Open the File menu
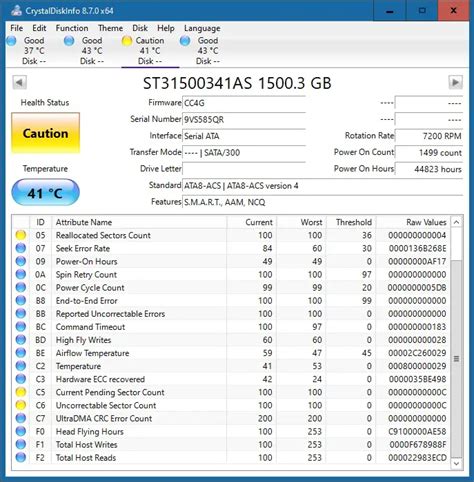The width and height of the screenshot is (474, 482). (x=17, y=28)
